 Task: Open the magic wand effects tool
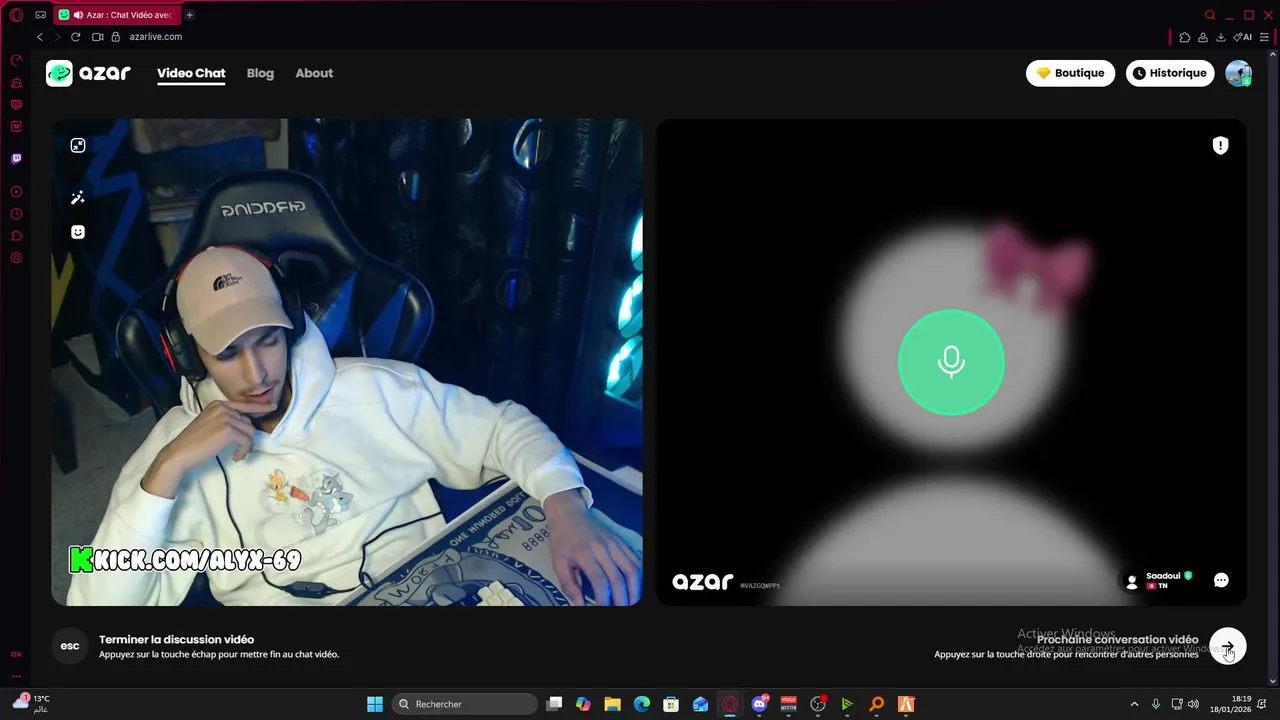click(x=78, y=198)
